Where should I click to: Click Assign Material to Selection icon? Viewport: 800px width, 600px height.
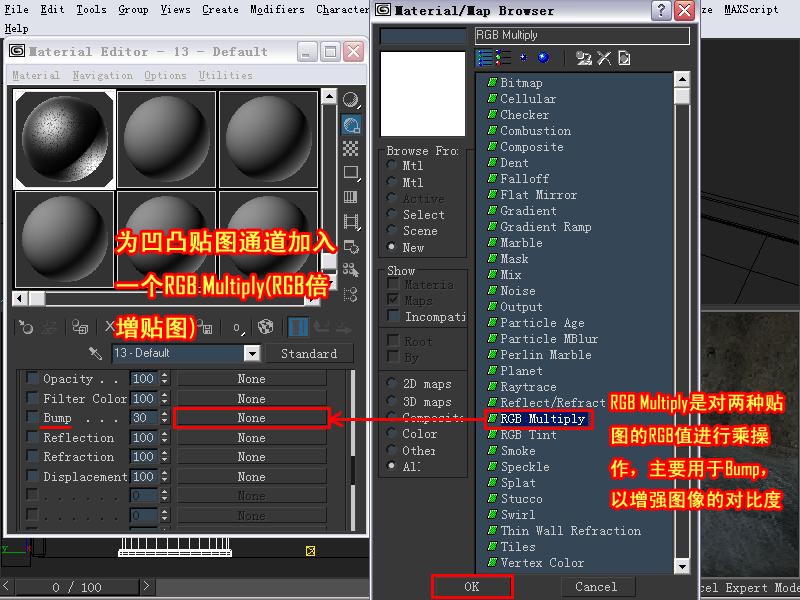point(80,327)
